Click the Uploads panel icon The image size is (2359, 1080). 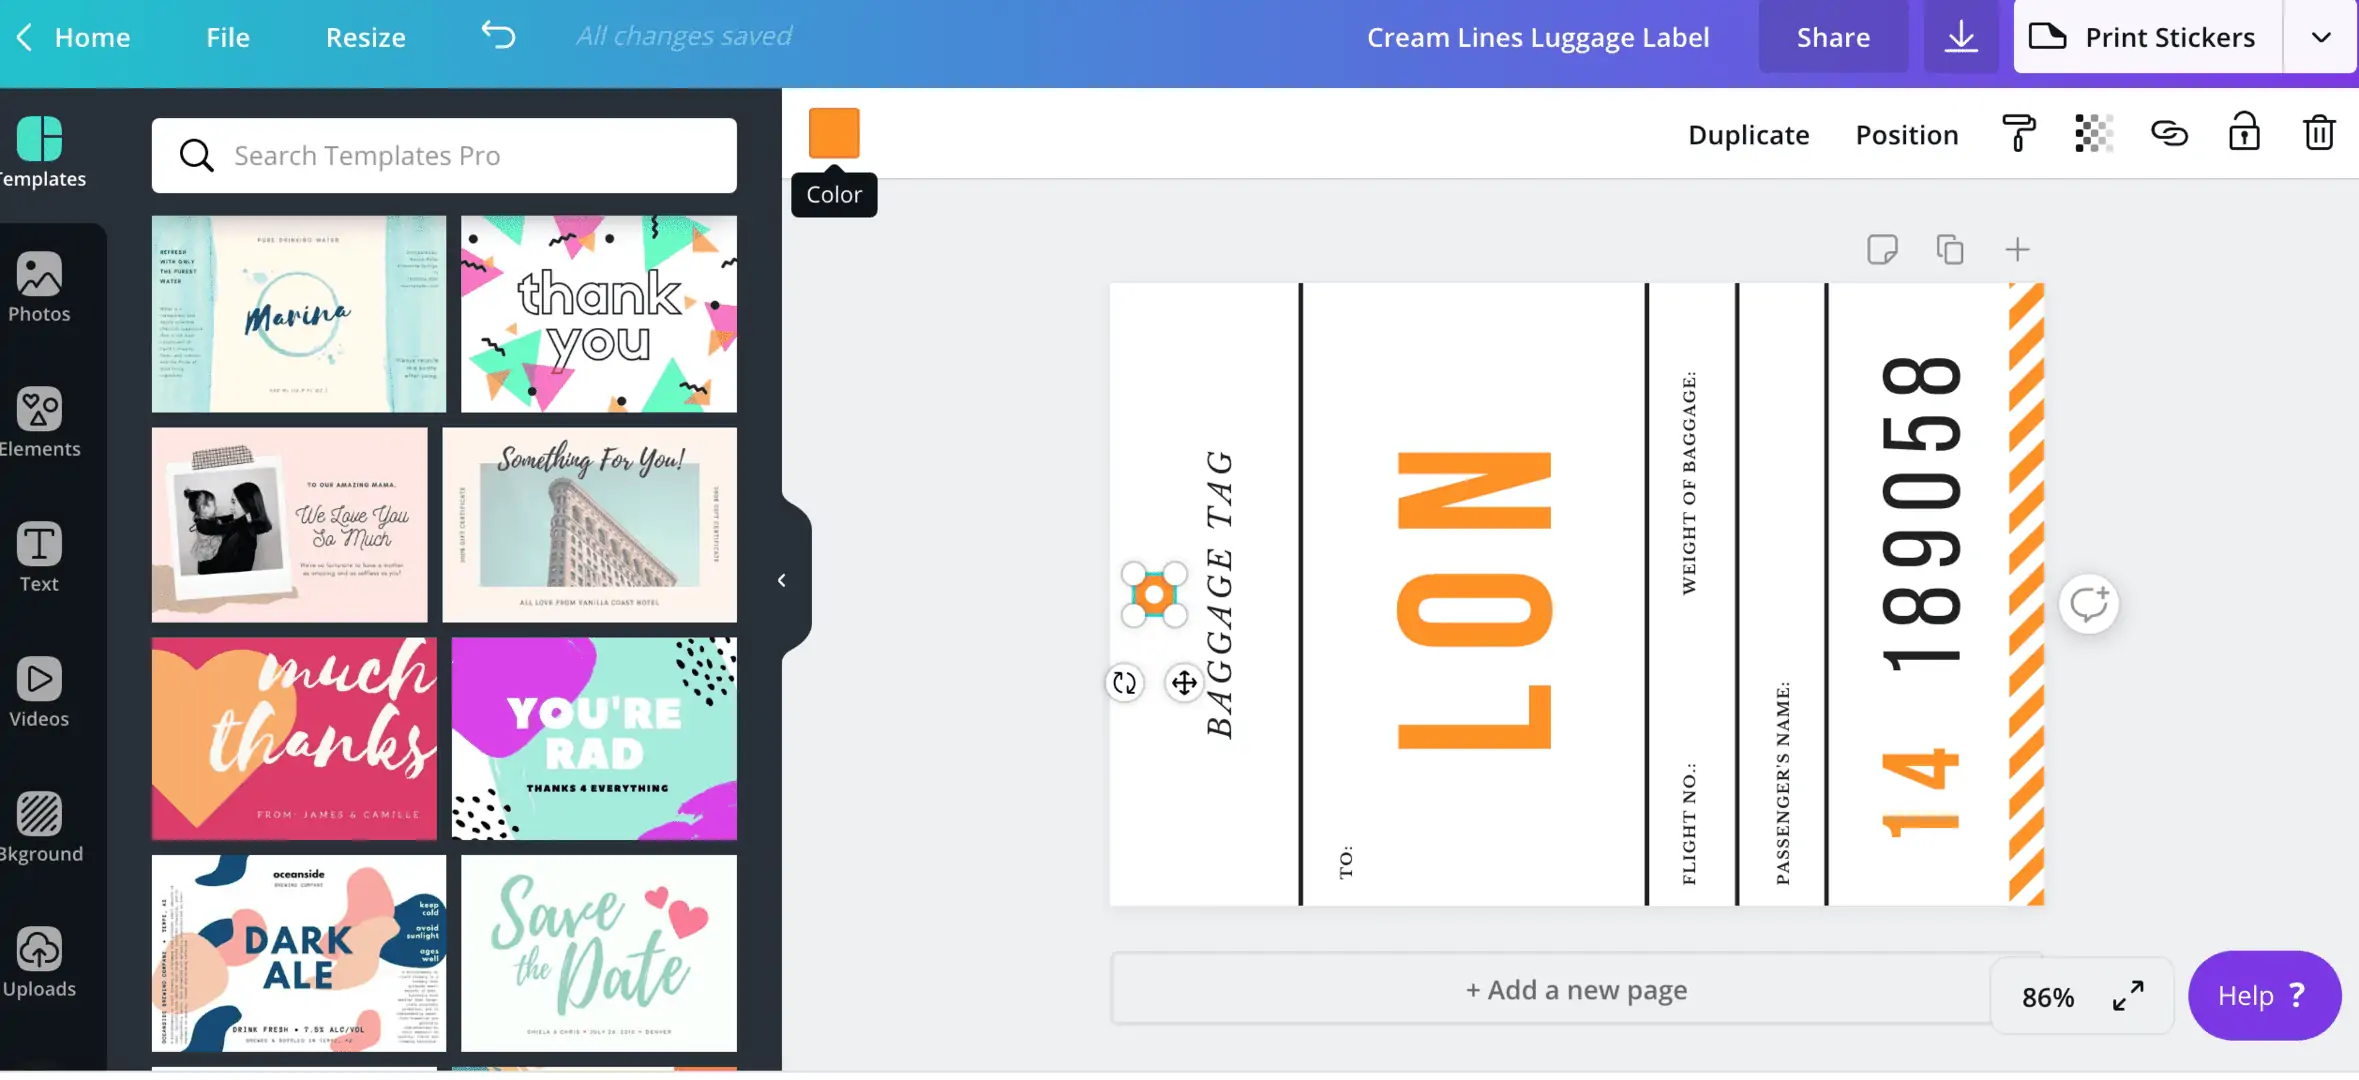point(39,948)
